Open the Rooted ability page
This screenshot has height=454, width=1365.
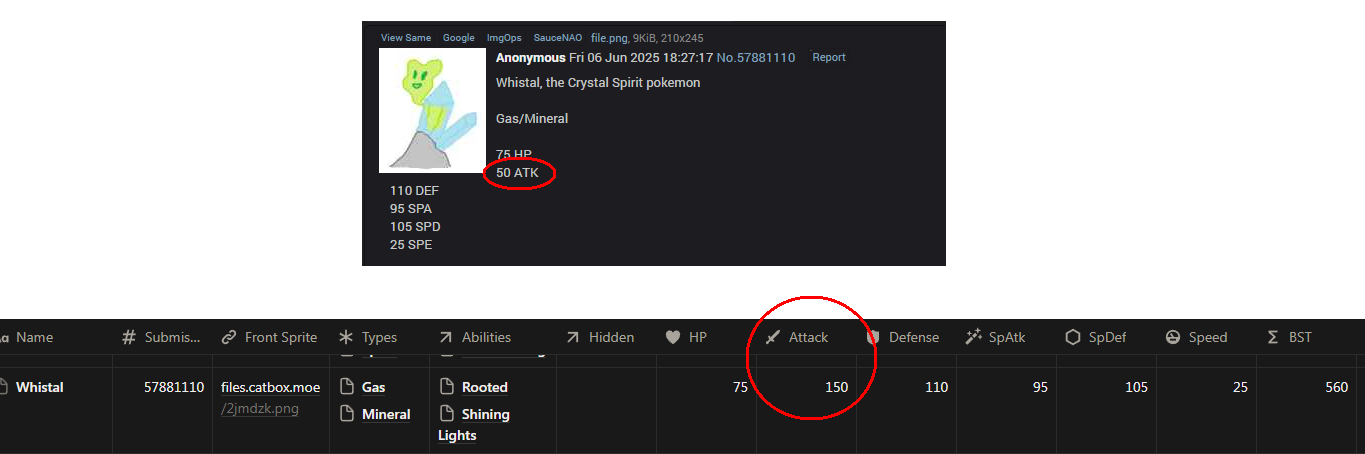pos(484,387)
